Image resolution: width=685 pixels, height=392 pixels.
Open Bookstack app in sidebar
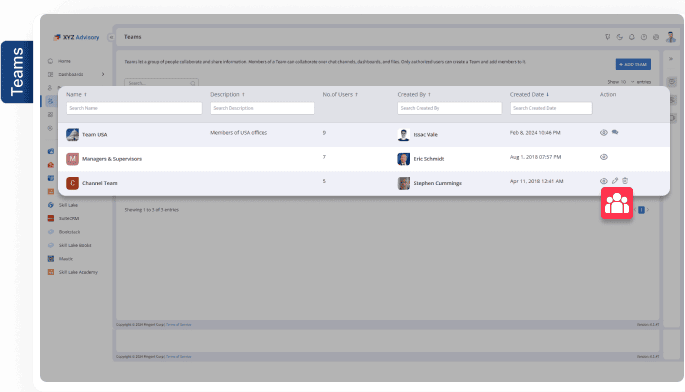(x=69, y=232)
